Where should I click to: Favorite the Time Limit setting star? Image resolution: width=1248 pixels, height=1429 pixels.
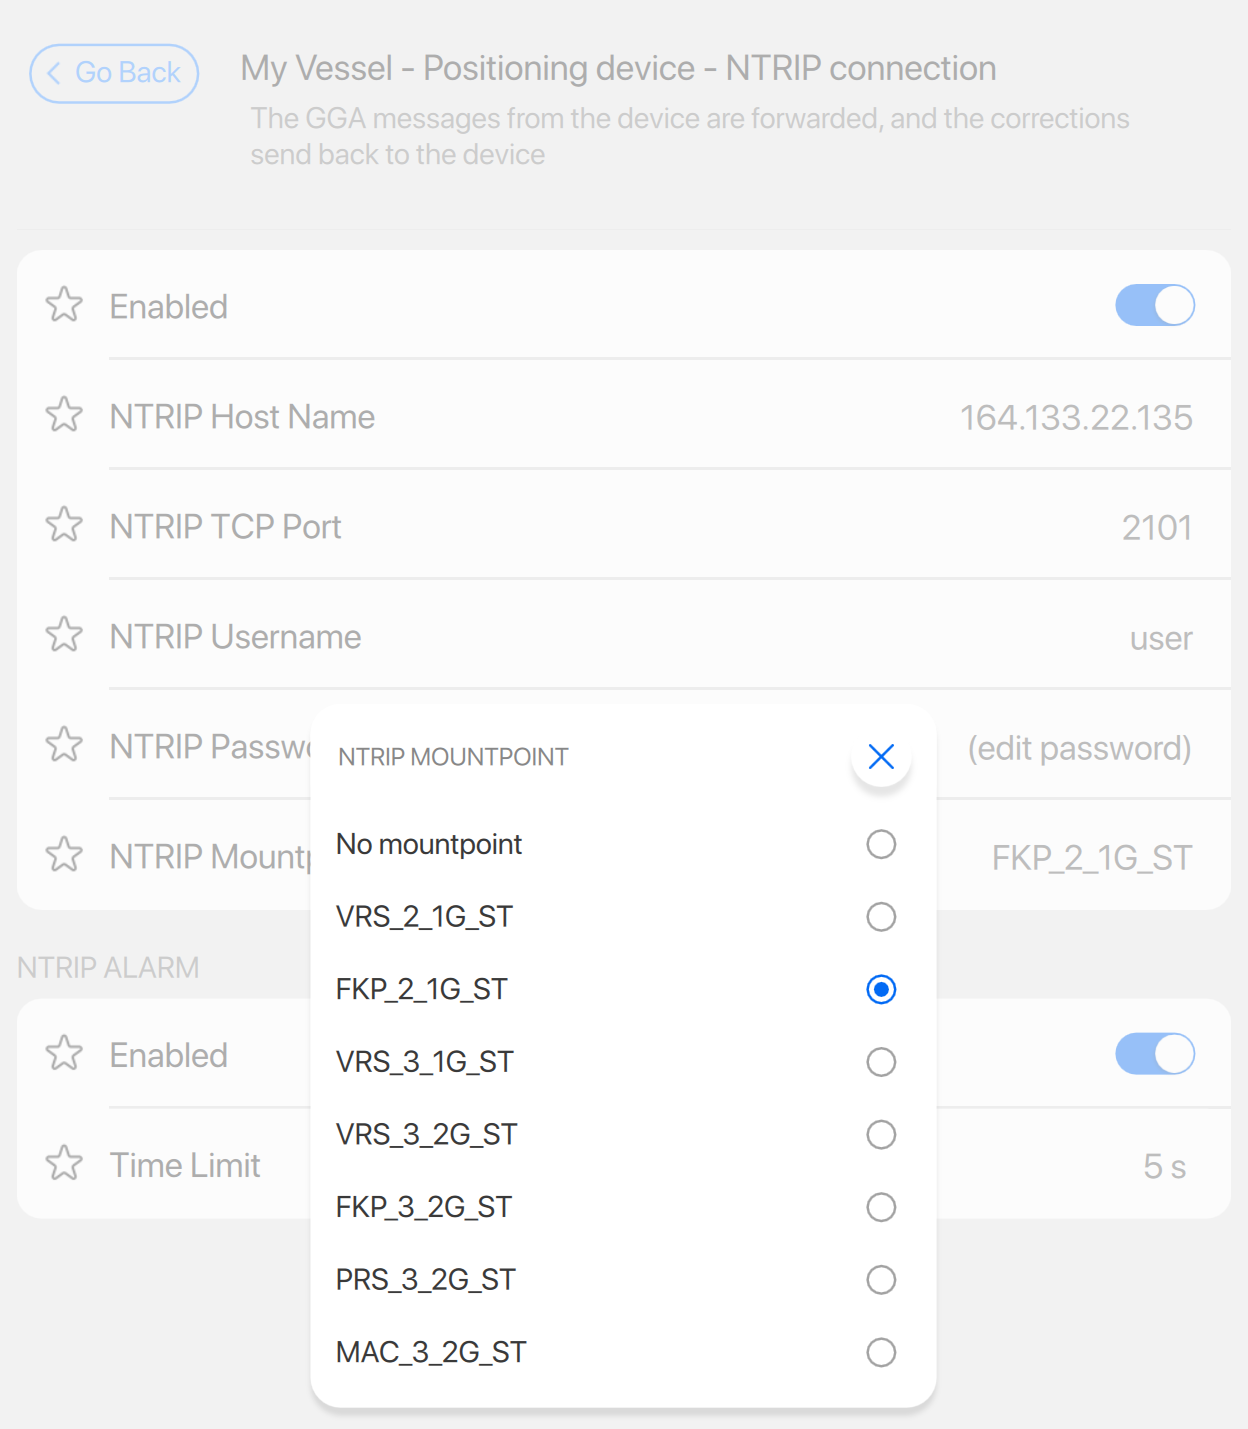click(64, 1164)
